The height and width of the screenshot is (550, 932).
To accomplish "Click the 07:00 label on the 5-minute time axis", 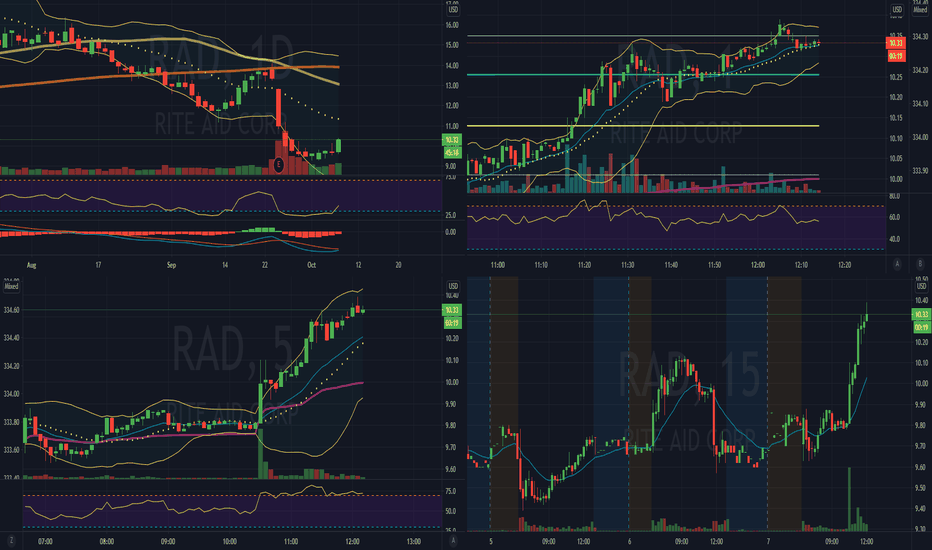I will 45,542.
